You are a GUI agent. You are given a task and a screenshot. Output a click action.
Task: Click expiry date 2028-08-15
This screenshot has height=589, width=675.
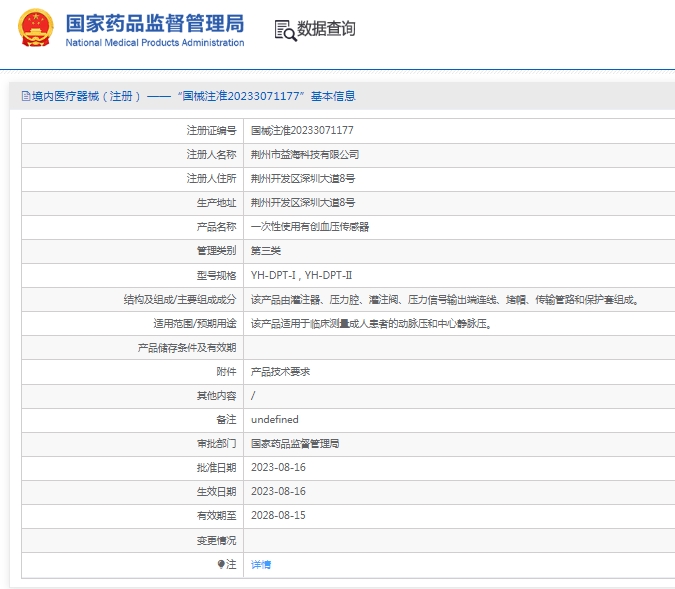tap(278, 515)
